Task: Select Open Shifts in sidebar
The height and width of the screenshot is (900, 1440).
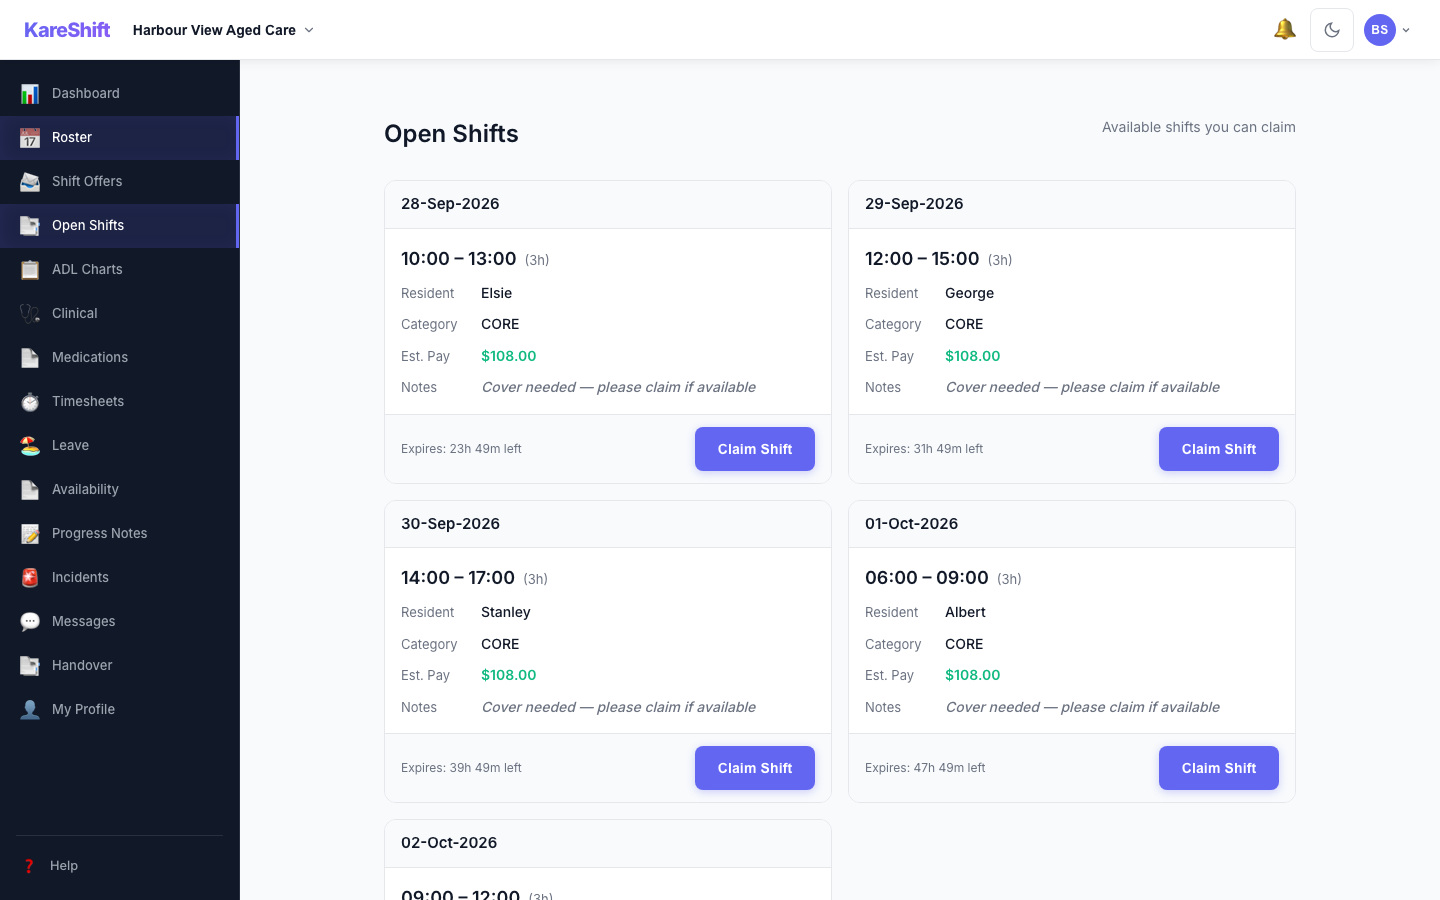Action: (x=120, y=225)
